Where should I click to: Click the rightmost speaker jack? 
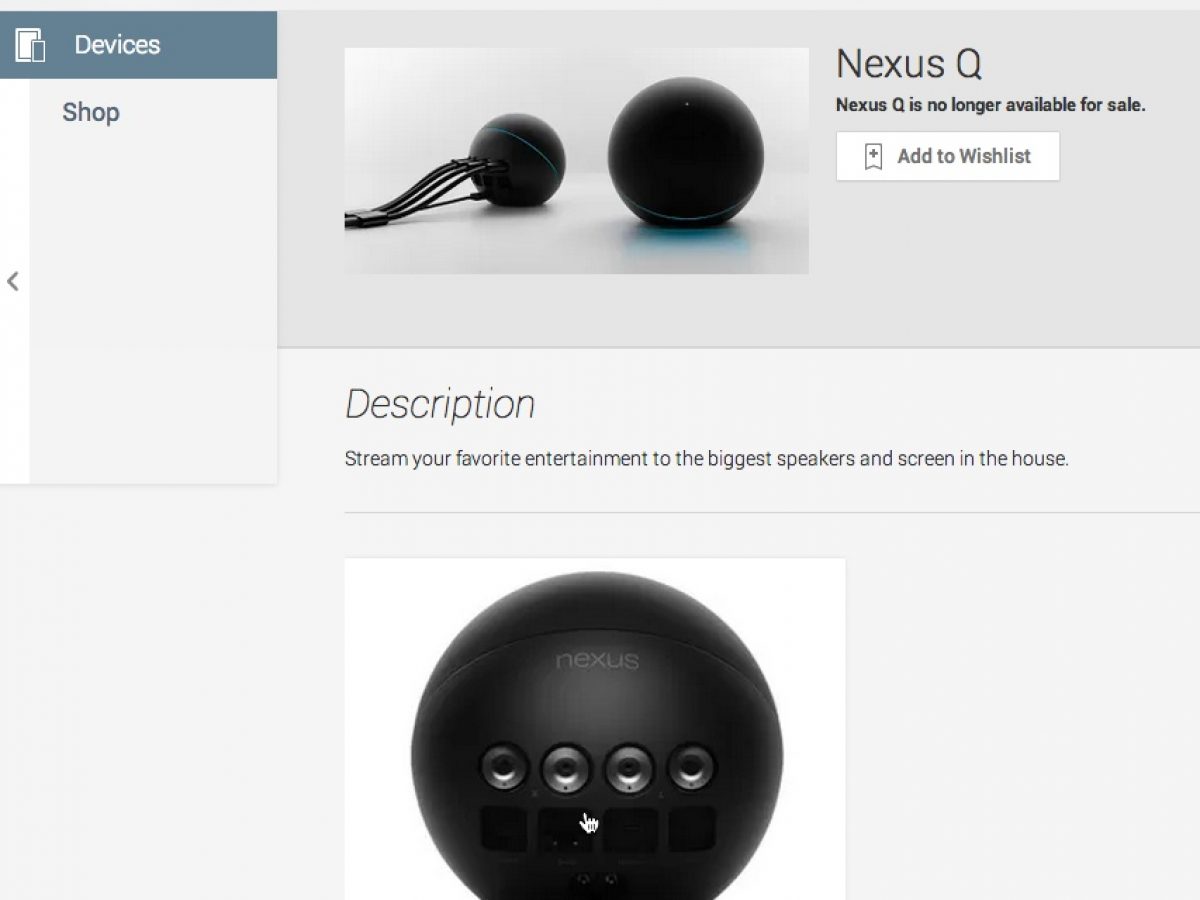tap(692, 768)
